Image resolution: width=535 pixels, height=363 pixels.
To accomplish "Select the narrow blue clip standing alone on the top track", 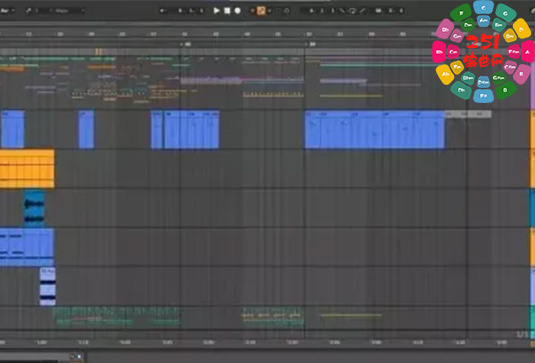I will pos(86,130).
